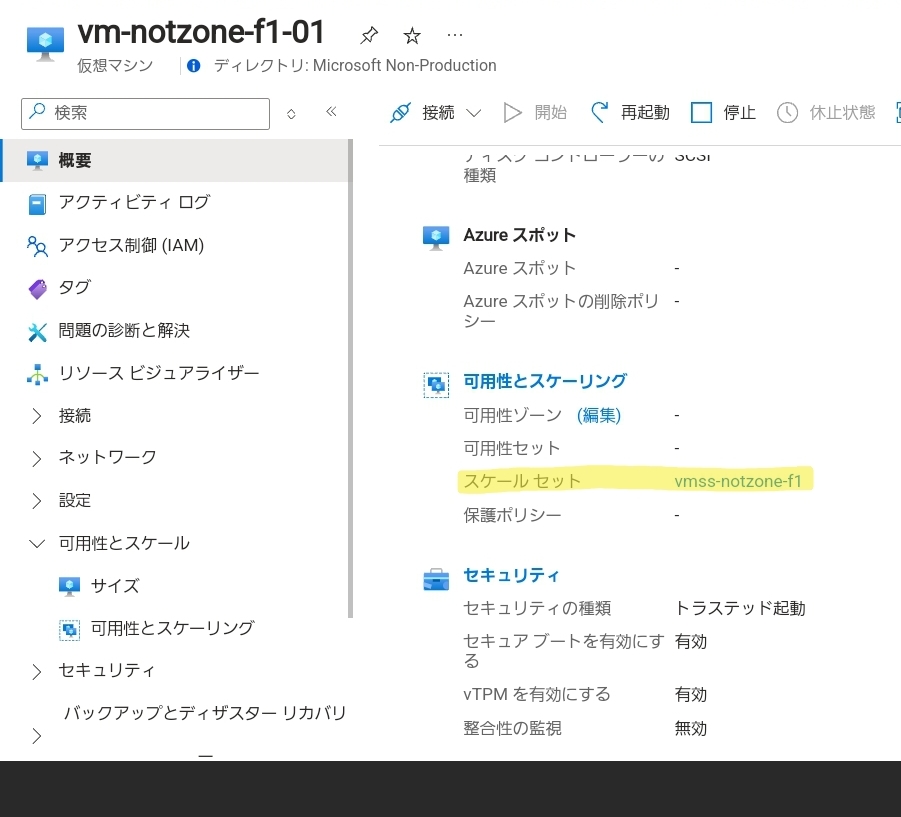Click ディレクトリ: Microsoft Non-Production text
Viewport: 901px width, 817px height.
[x=355, y=65]
